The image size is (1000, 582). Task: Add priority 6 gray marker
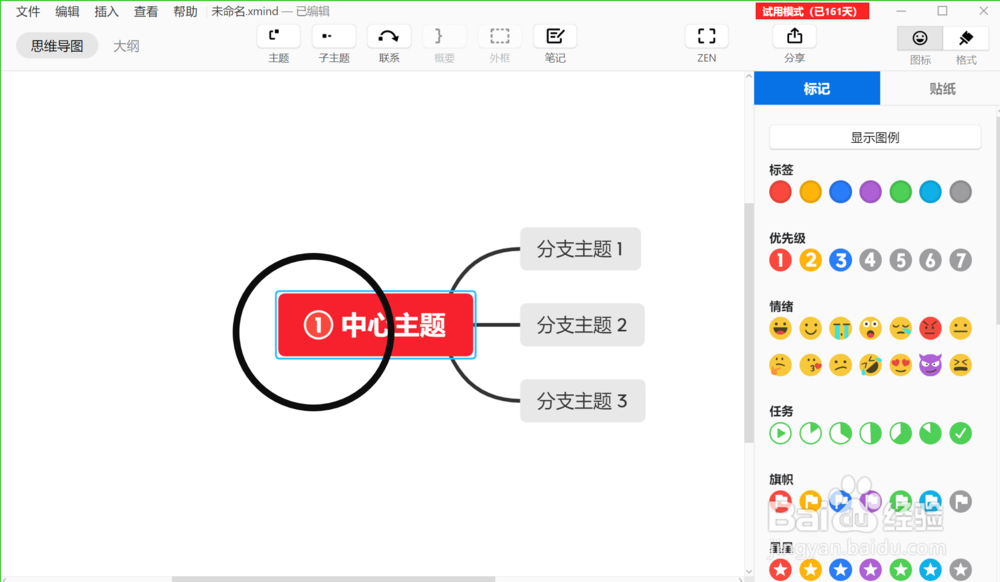pyautogui.click(x=930, y=260)
